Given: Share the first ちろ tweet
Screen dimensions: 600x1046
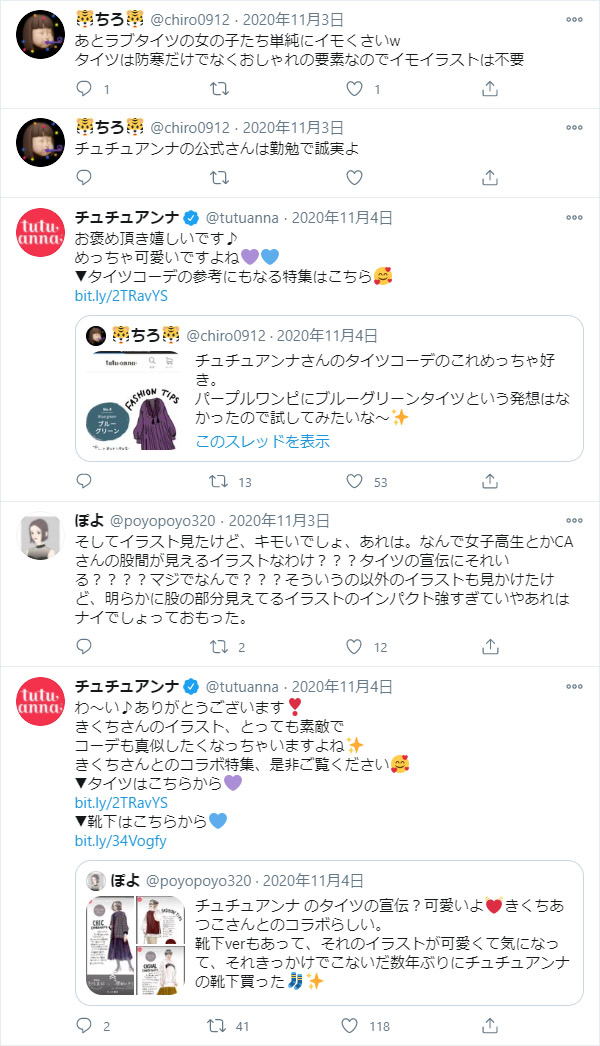Looking at the screenshot, I should pos(490,89).
